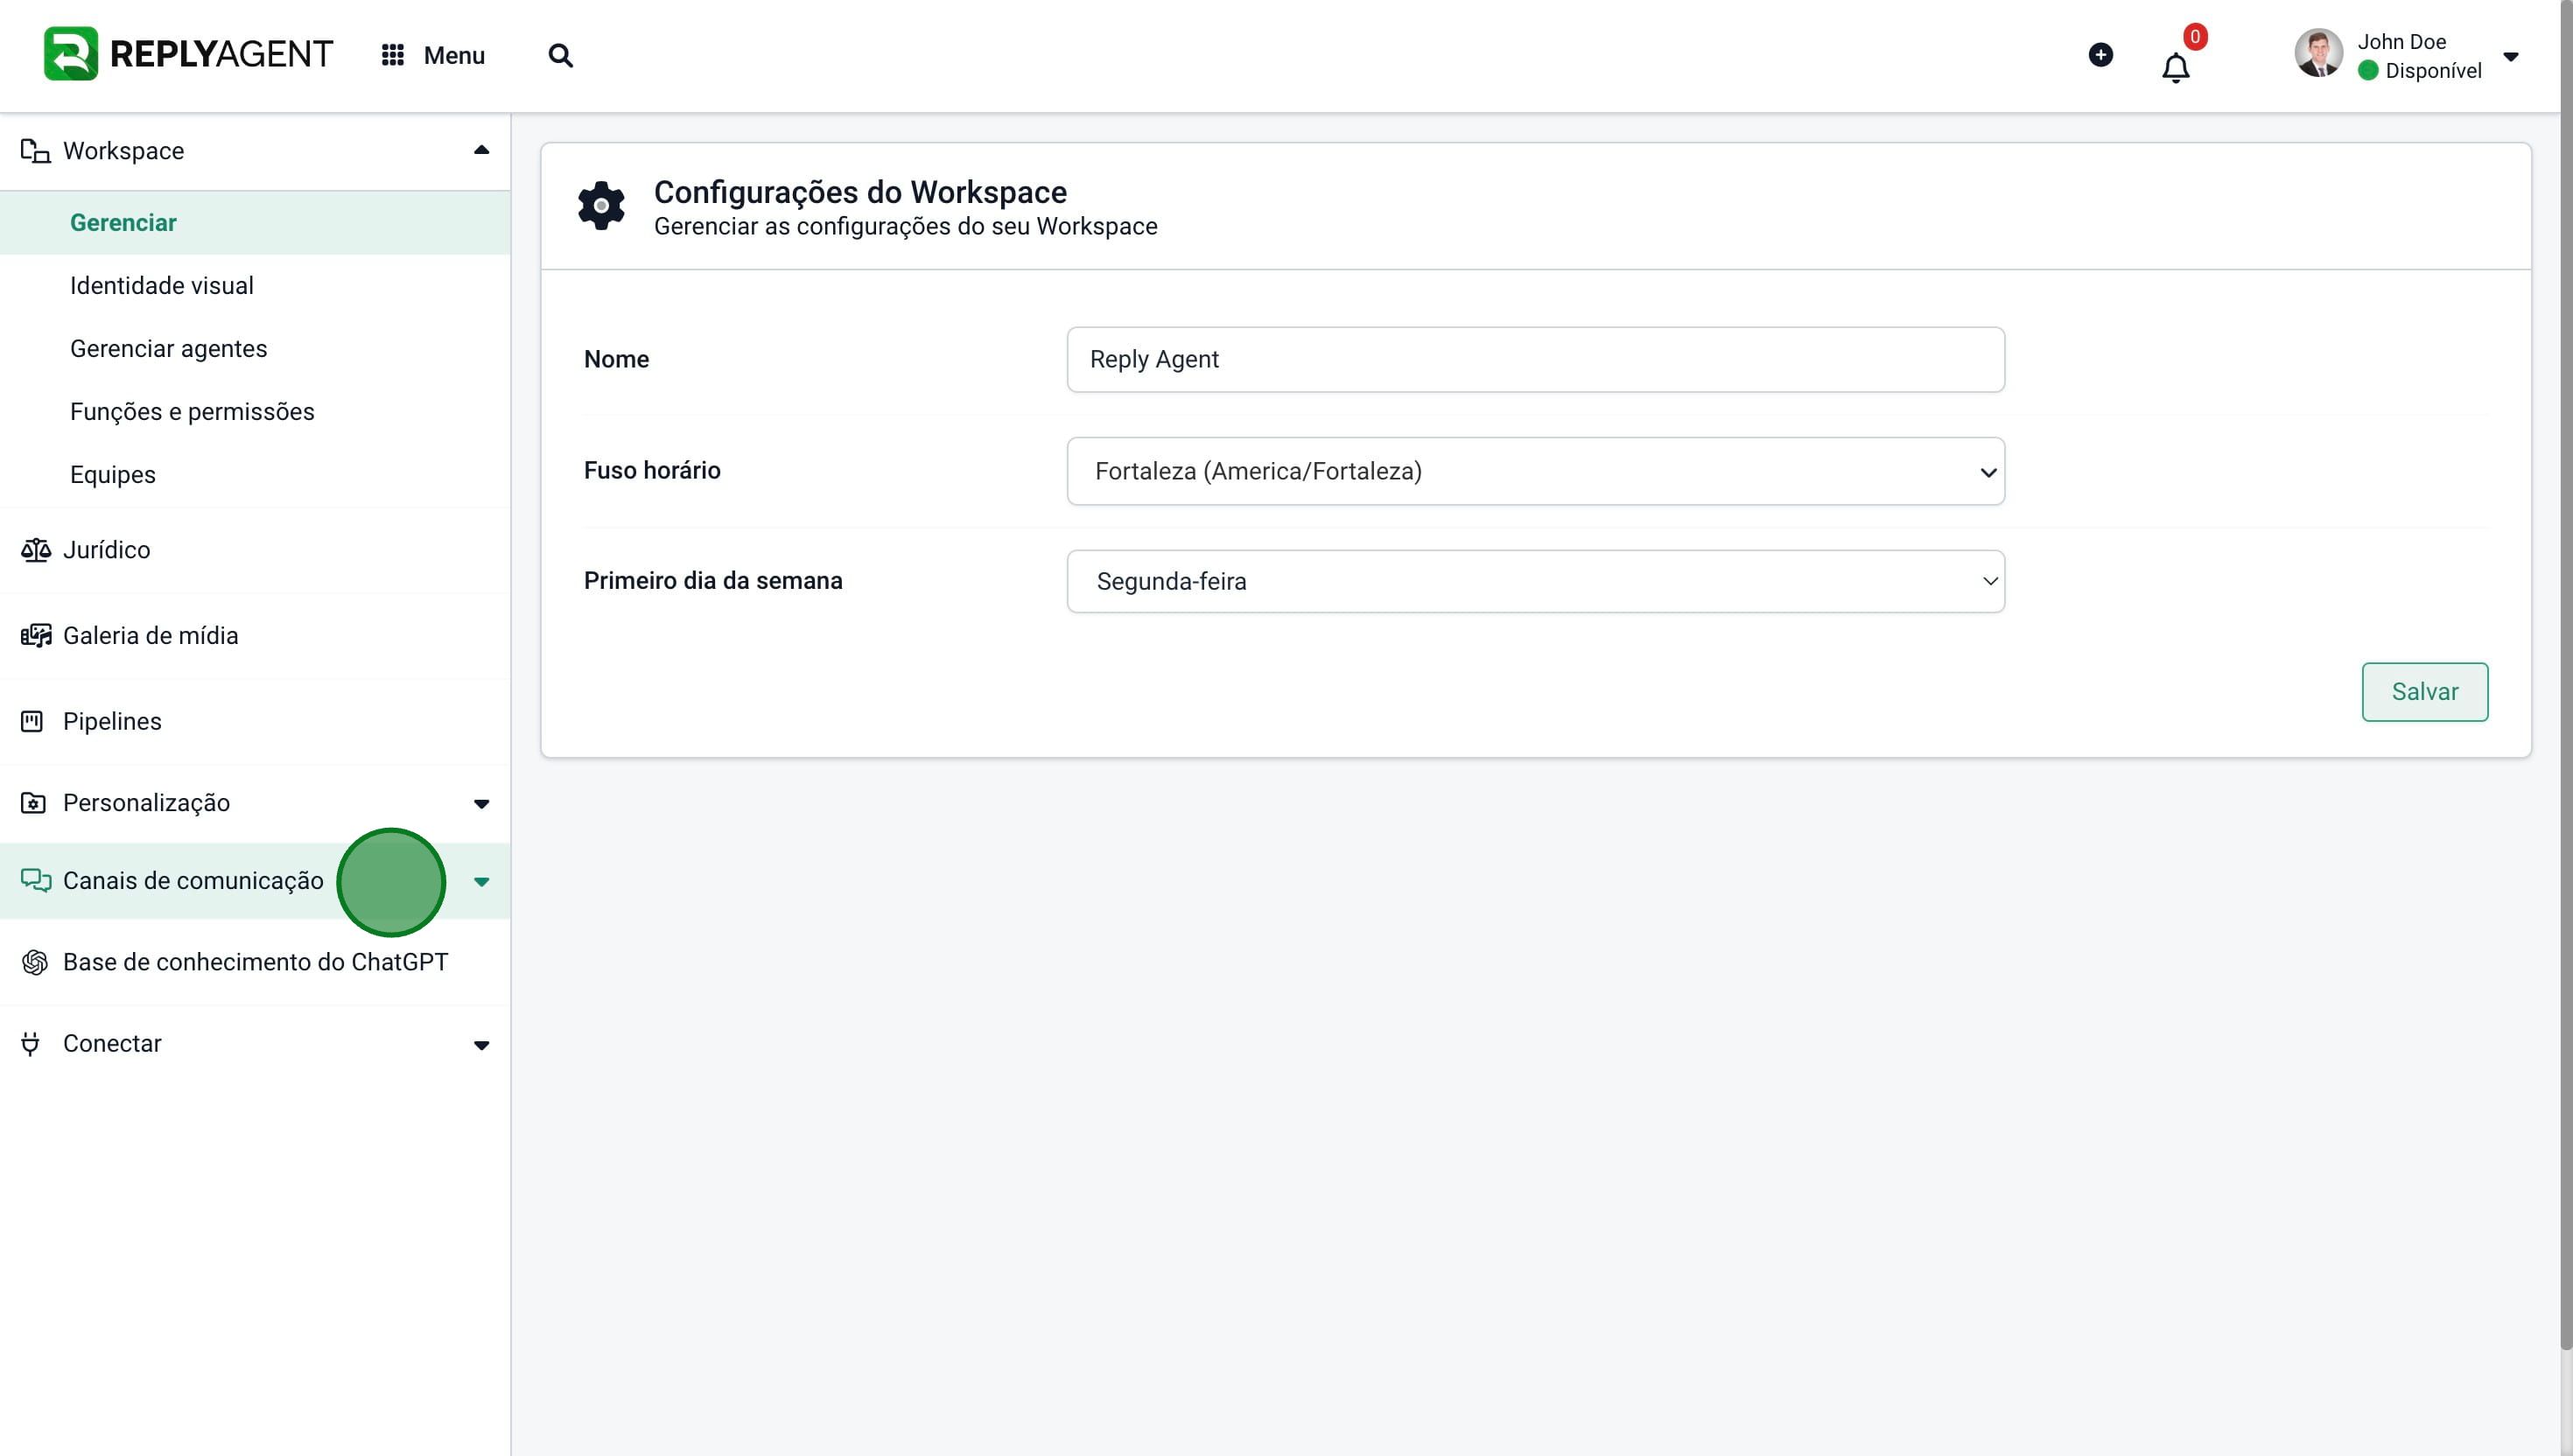Click the Jurídico scales icon
This screenshot has height=1456, width=2573.
tap(35, 550)
